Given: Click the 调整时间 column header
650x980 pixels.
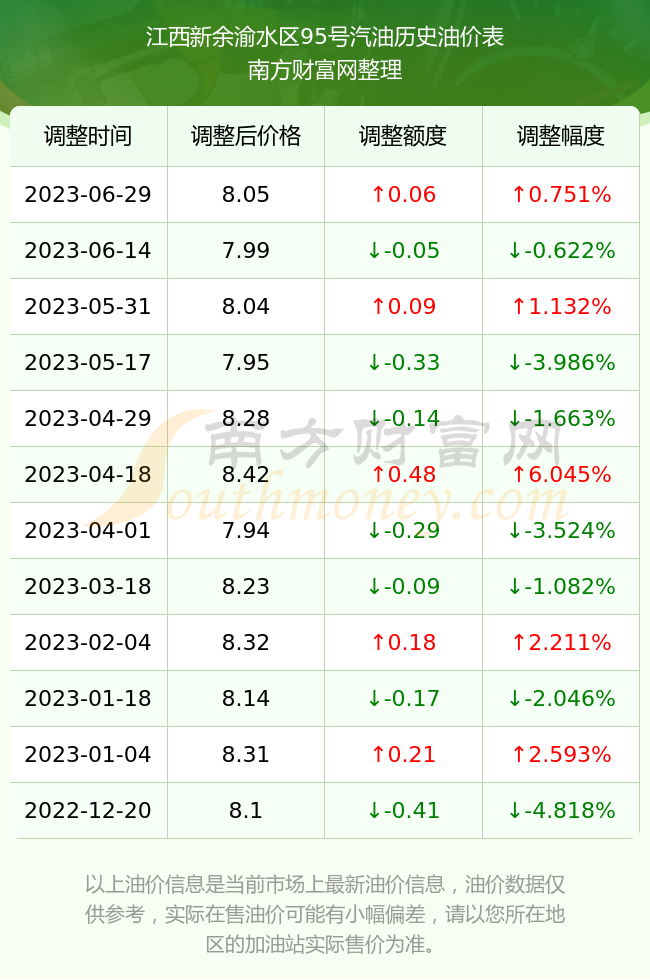Looking at the screenshot, I should pyautogui.click(x=88, y=136).
